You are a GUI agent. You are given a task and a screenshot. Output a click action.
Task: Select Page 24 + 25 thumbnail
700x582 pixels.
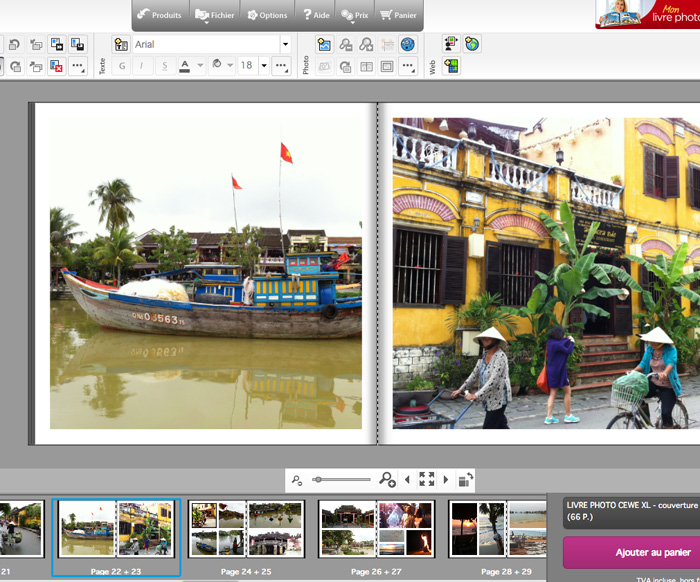246,538
